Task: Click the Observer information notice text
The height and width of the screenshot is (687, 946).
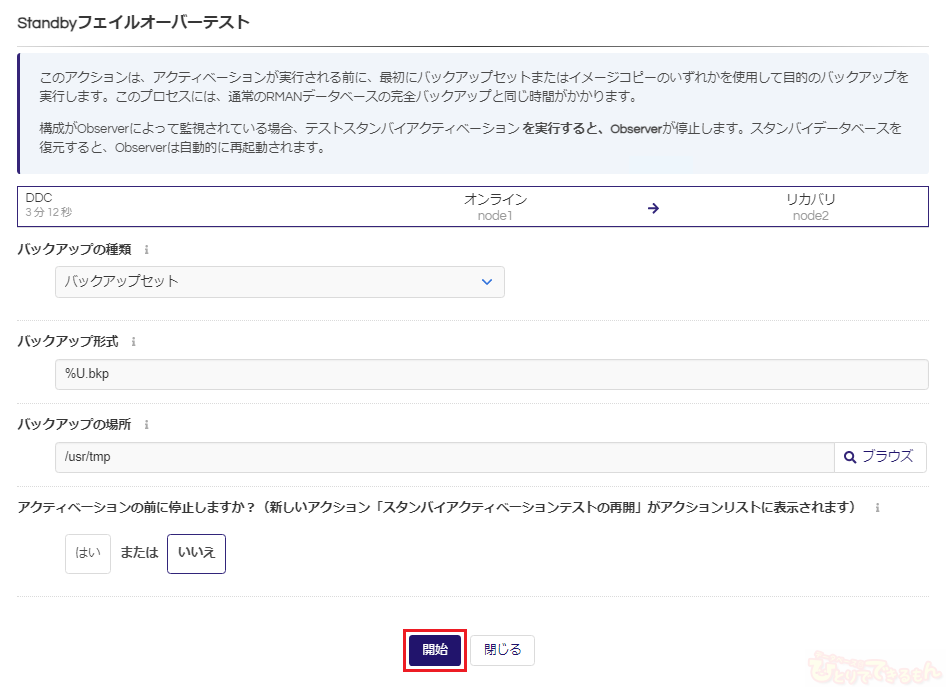Action: coord(470,138)
